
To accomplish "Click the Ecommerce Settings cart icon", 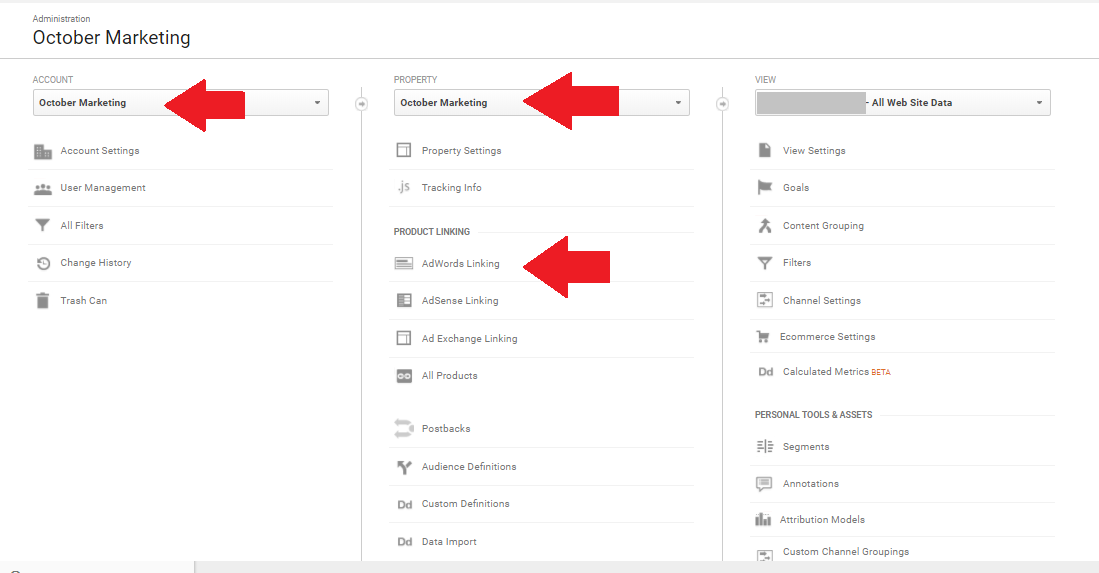I will click(763, 337).
